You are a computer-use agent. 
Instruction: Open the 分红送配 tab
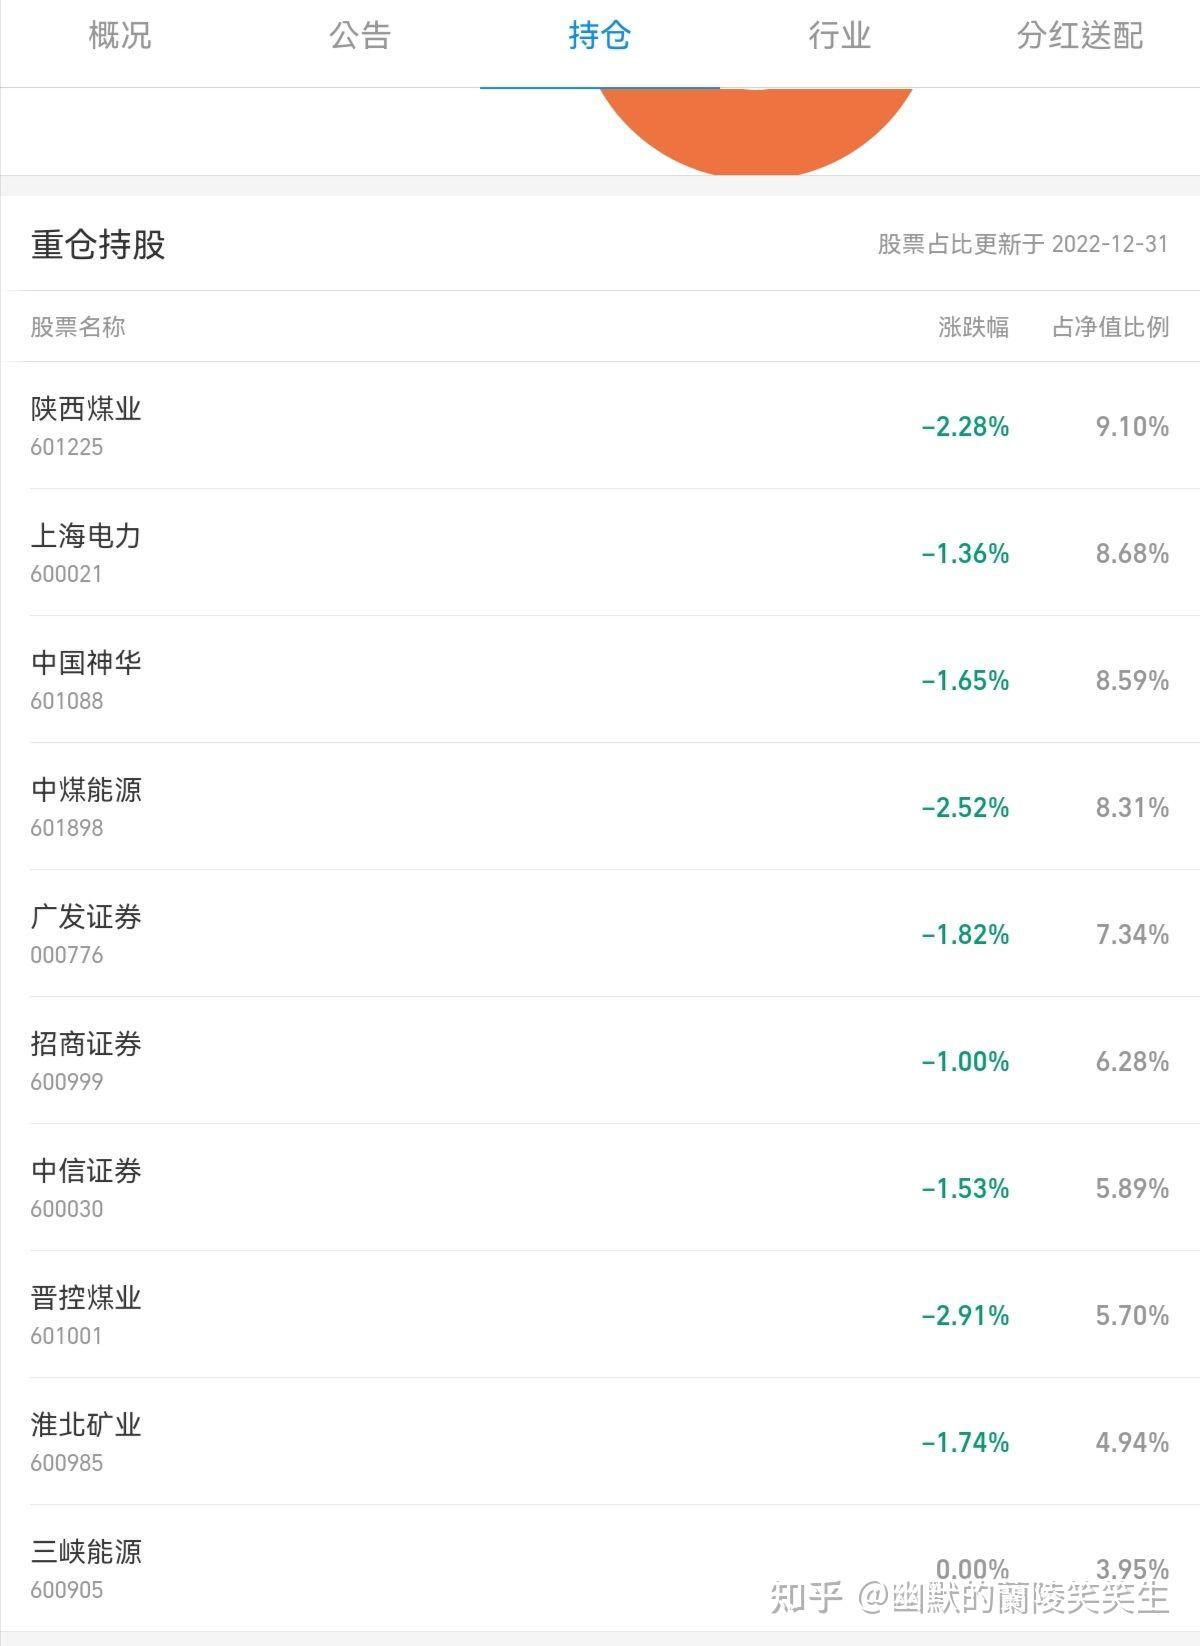[x=1079, y=37]
